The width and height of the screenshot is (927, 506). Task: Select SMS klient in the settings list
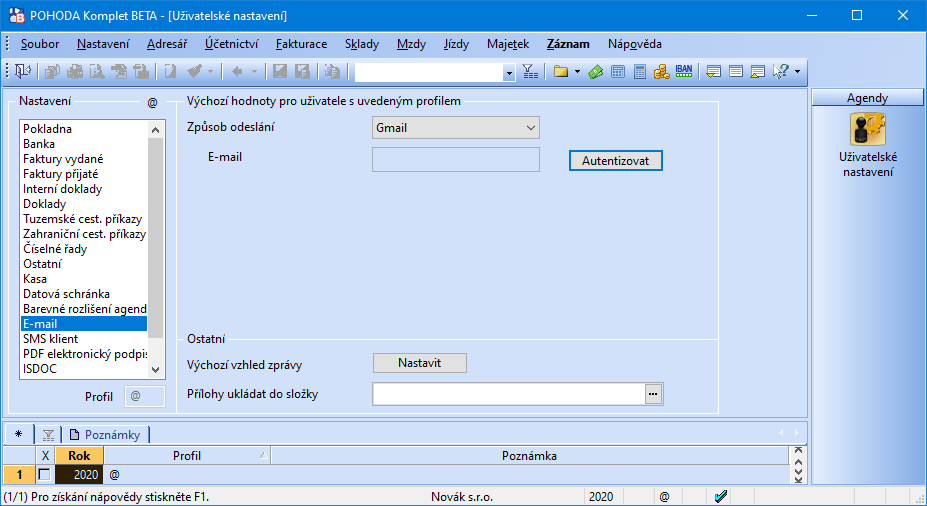point(84,339)
